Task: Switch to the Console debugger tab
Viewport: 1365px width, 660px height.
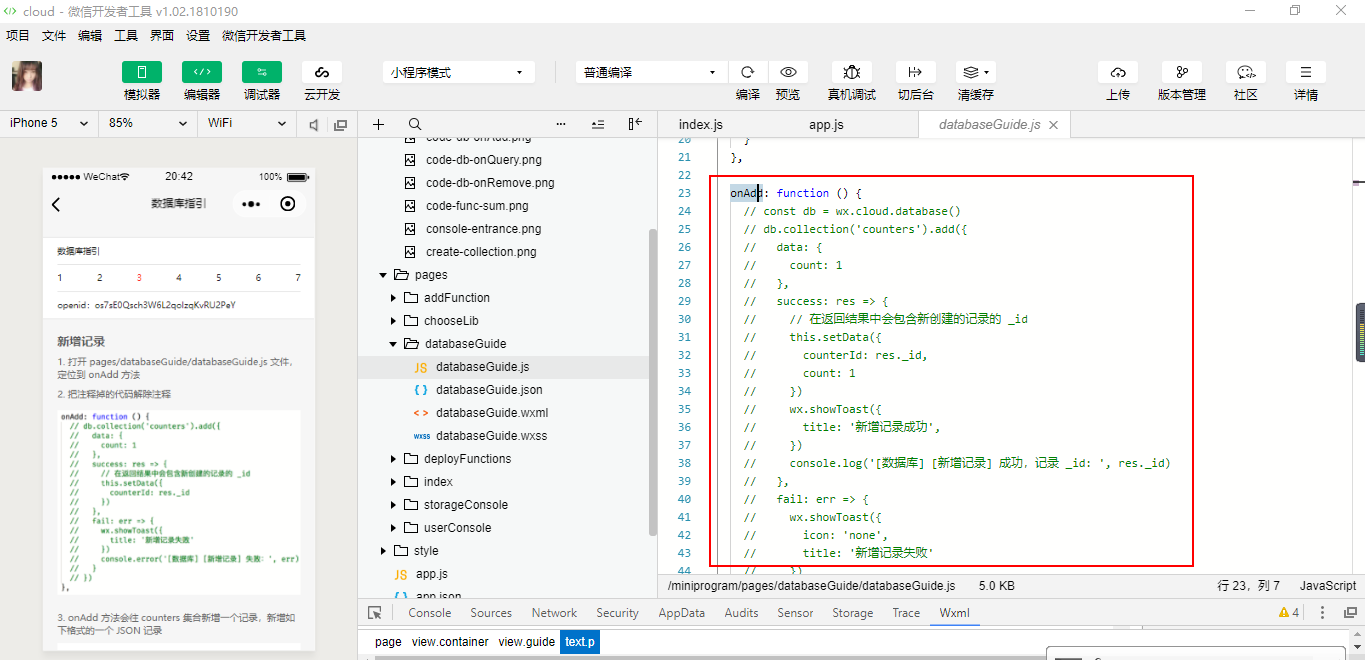Action: [430, 613]
